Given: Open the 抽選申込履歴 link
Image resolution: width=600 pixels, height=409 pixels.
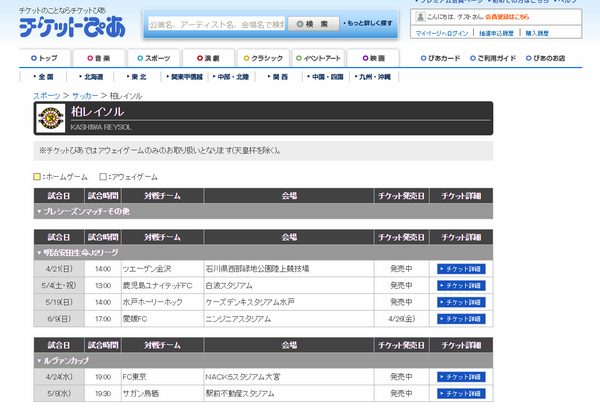Looking at the screenshot, I should click(x=496, y=33).
